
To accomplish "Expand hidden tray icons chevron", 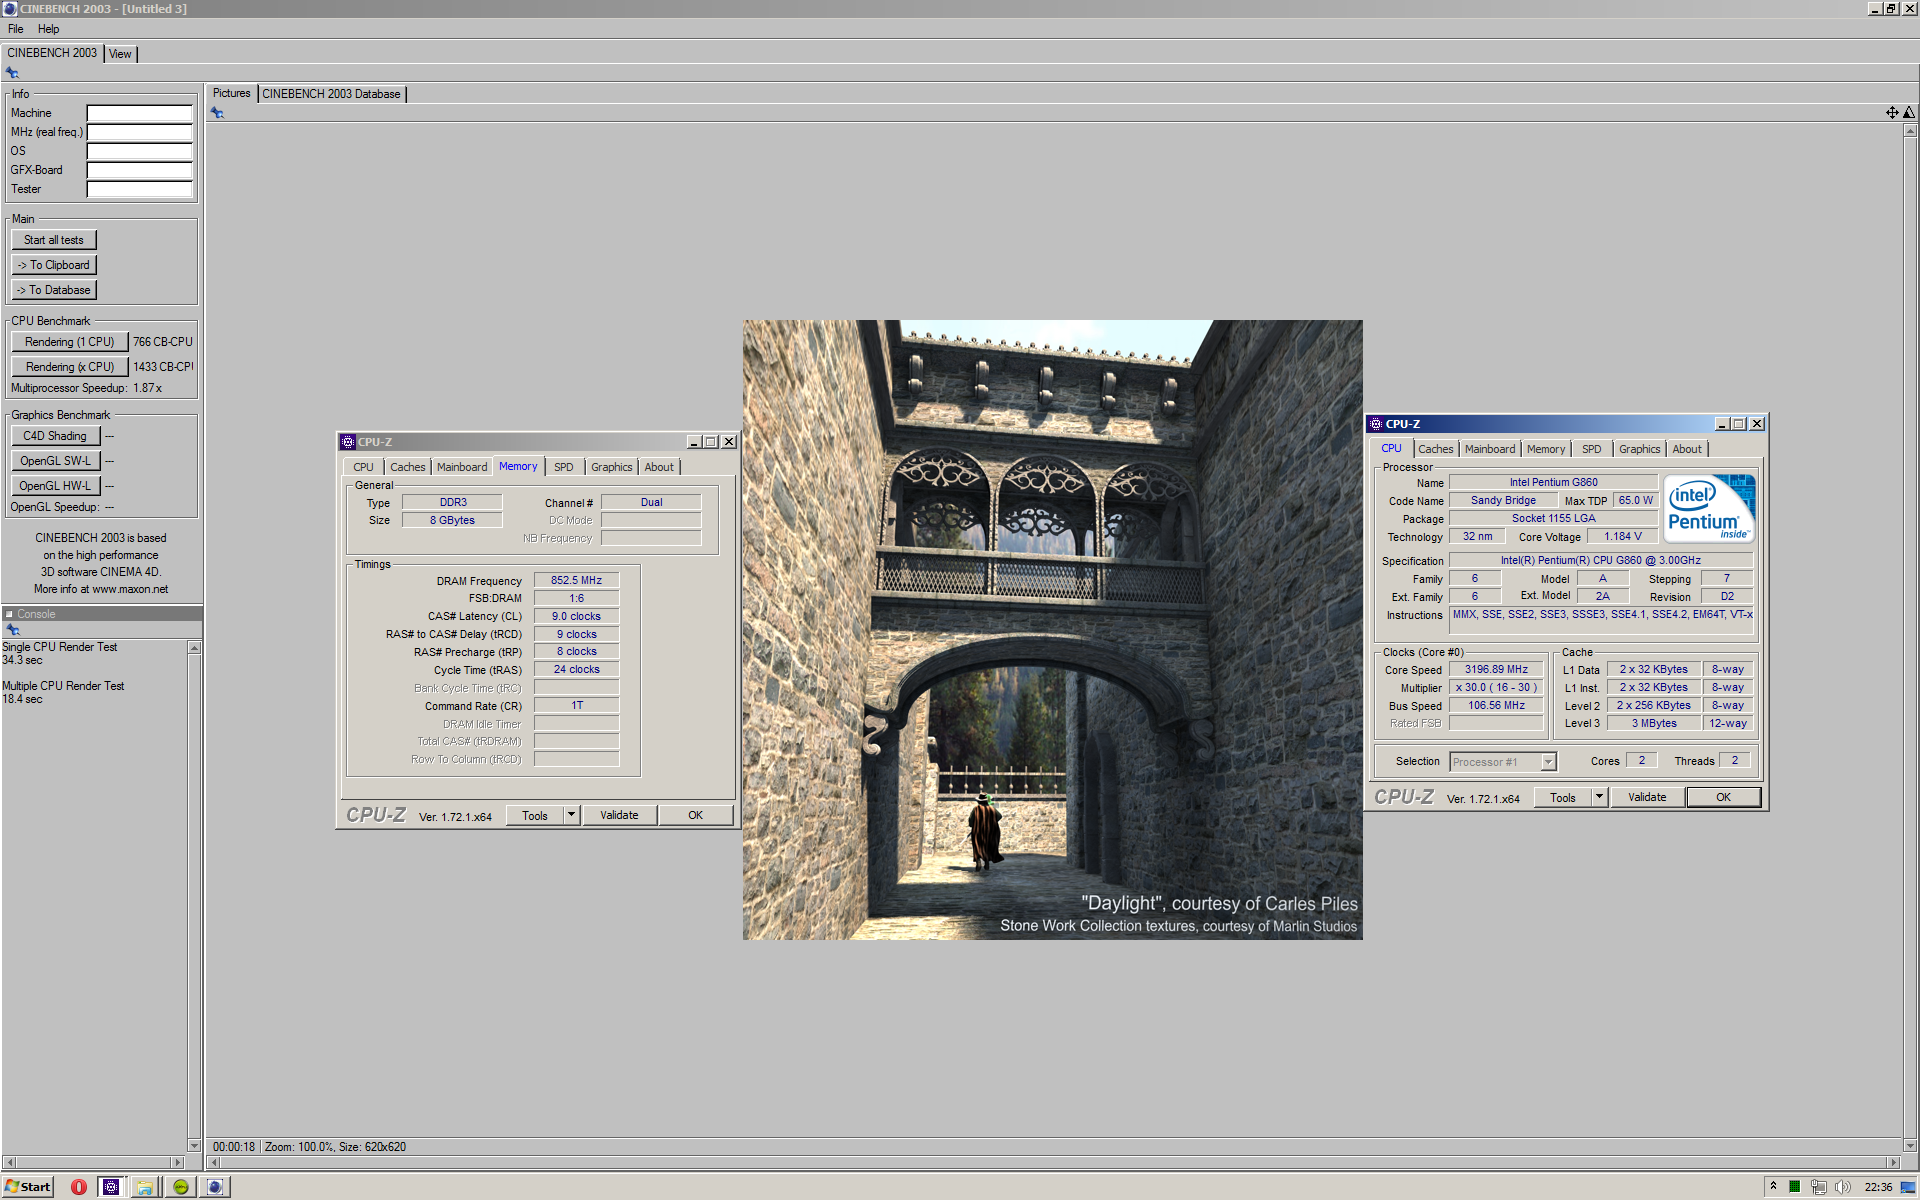I will pos(1773,1186).
